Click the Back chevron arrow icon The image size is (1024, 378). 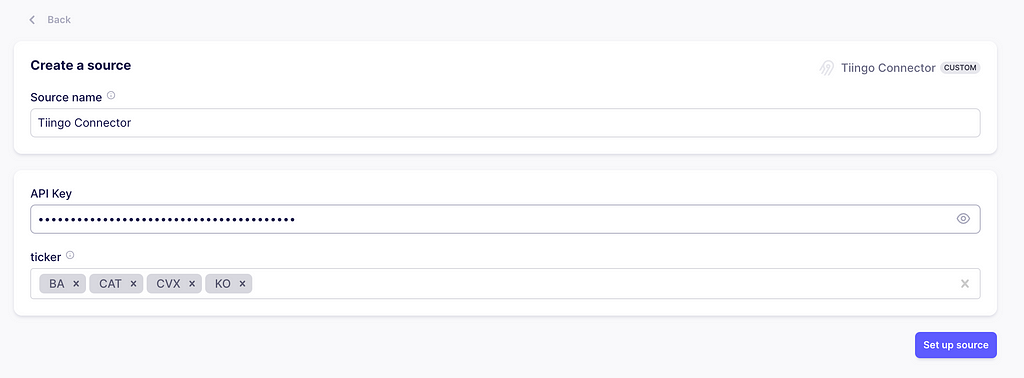pyautogui.click(x=32, y=20)
